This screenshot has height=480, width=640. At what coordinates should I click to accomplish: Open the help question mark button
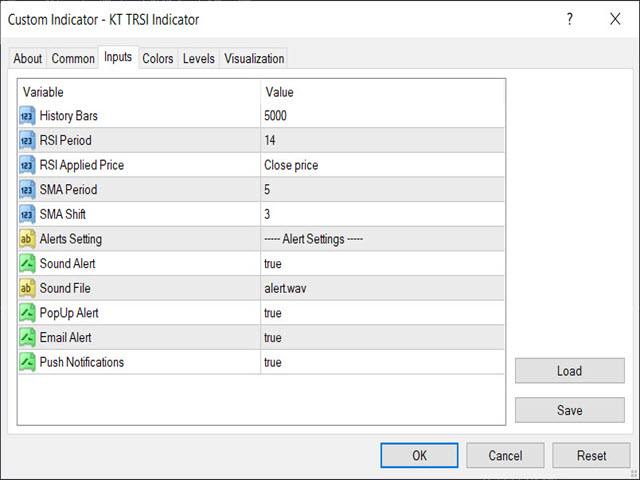coord(570,19)
